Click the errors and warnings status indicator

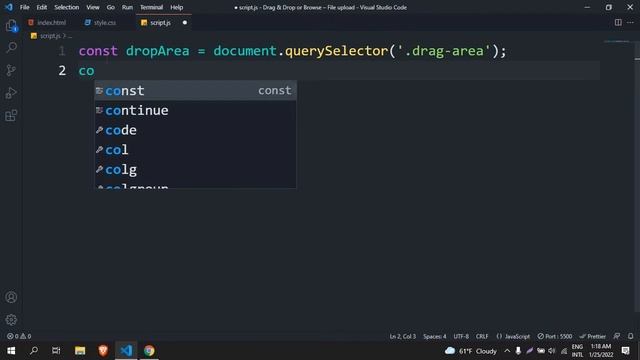(x=19, y=336)
